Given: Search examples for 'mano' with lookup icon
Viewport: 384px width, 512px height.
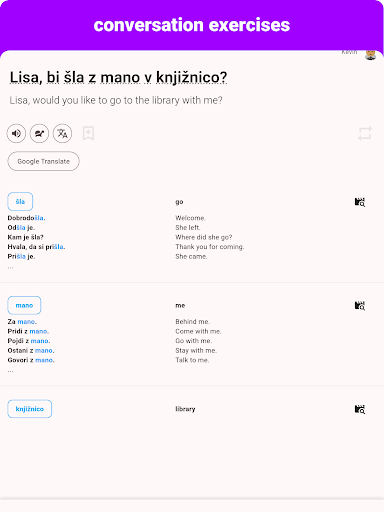Looking at the screenshot, I should tap(360, 306).
